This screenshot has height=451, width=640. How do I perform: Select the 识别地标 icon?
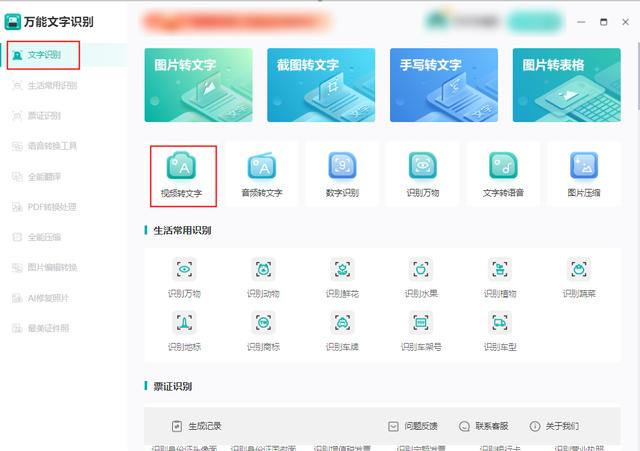point(184,323)
